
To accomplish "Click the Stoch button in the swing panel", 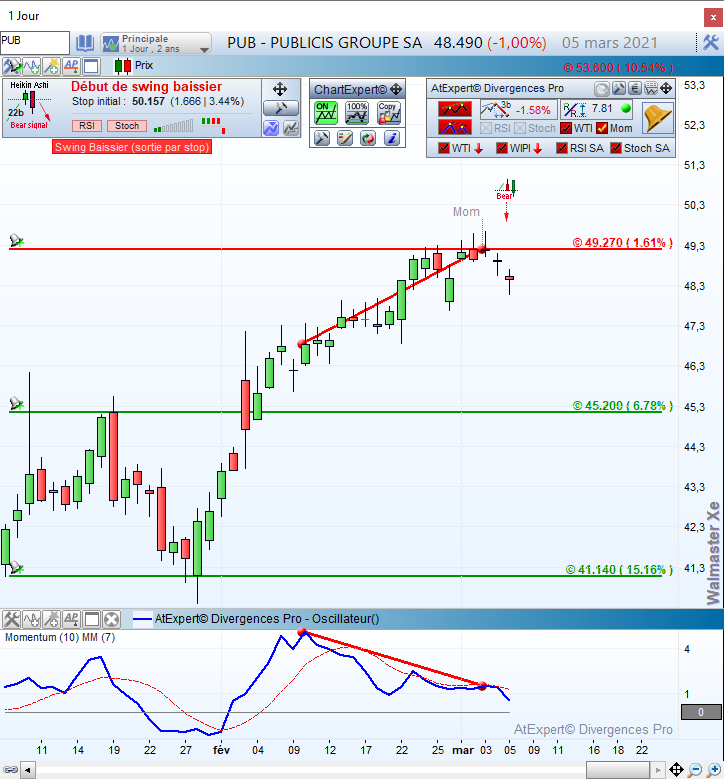I will click(x=127, y=126).
